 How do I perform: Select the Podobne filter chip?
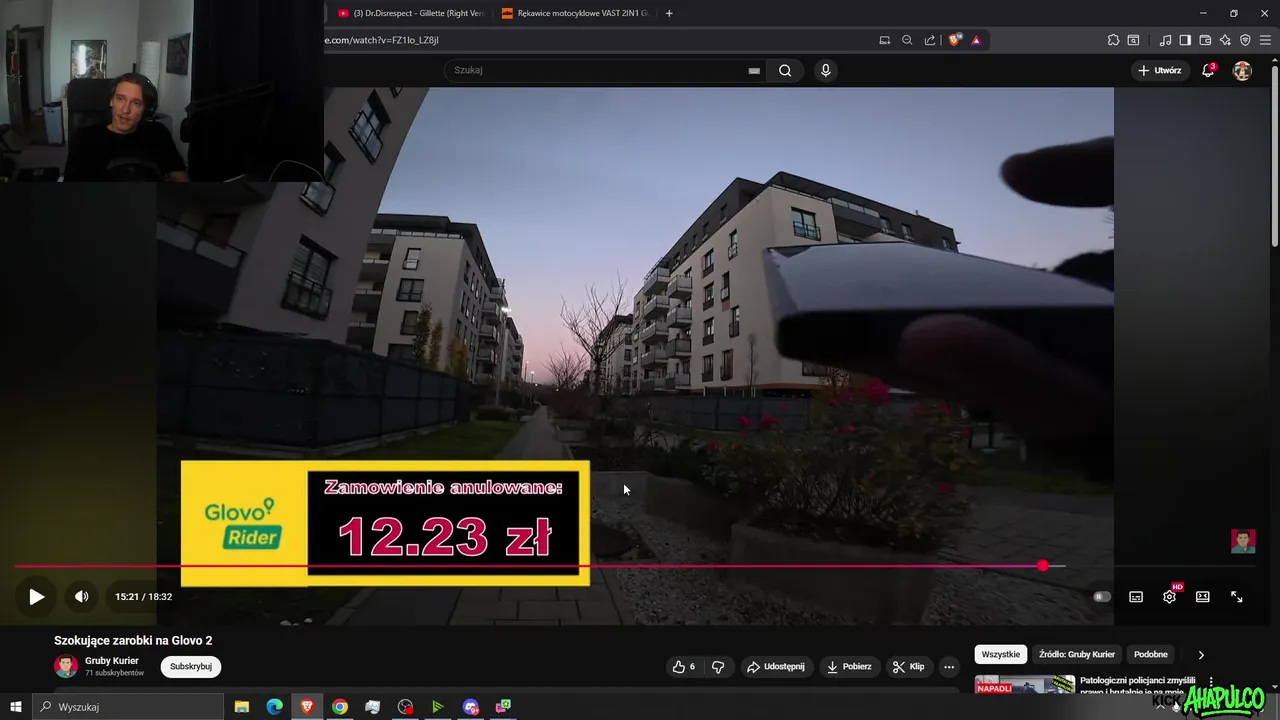[1151, 654]
